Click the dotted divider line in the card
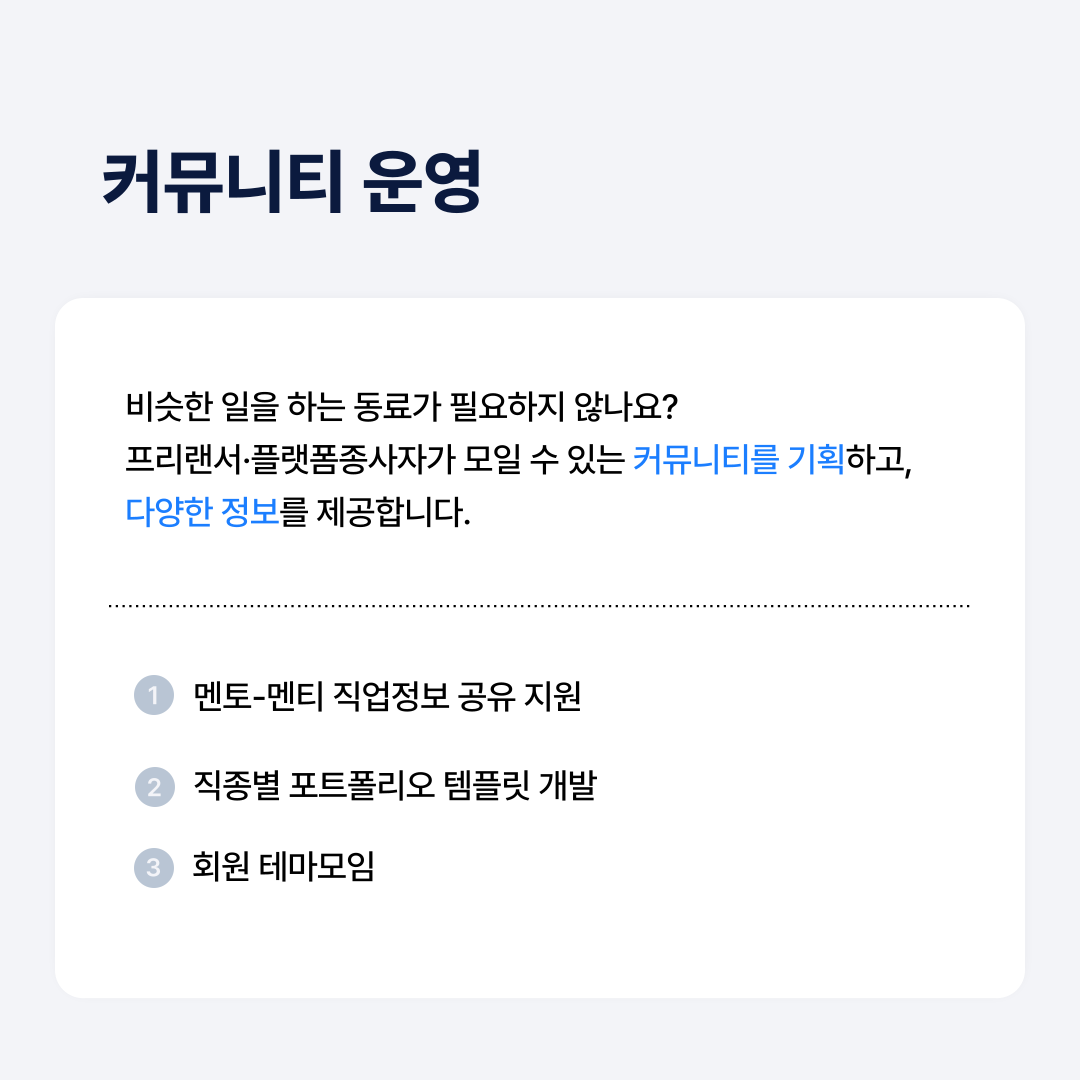This screenshot has width=1080, height=1080. [539, 606]
